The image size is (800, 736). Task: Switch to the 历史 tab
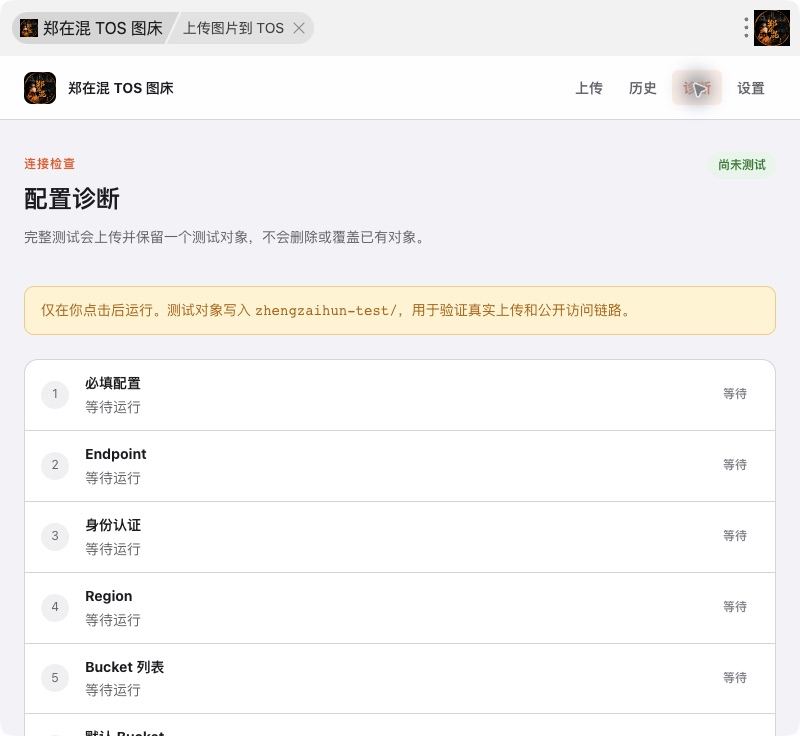(642, 88)
